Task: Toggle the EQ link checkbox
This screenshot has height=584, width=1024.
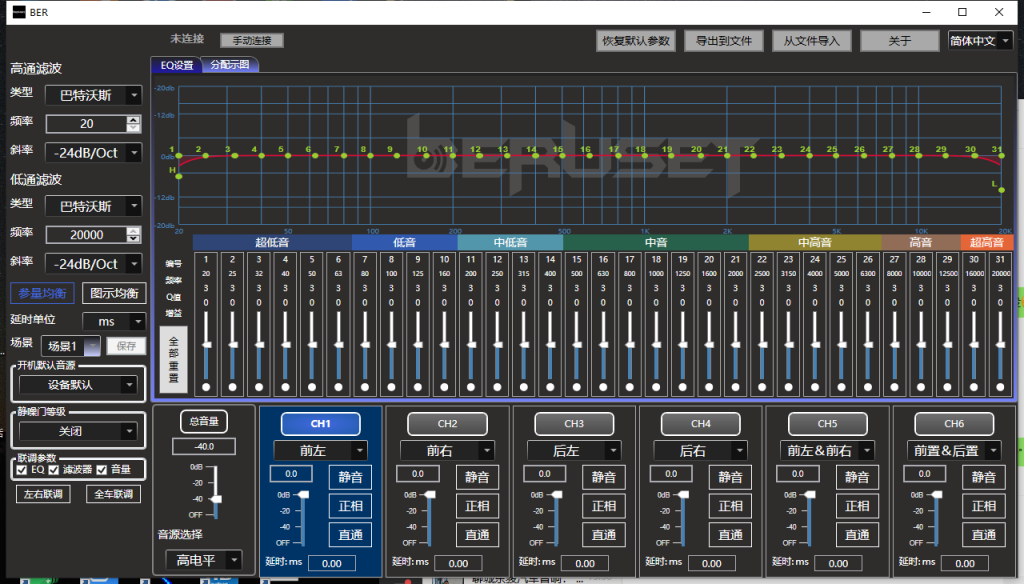Action: point(22,470)
